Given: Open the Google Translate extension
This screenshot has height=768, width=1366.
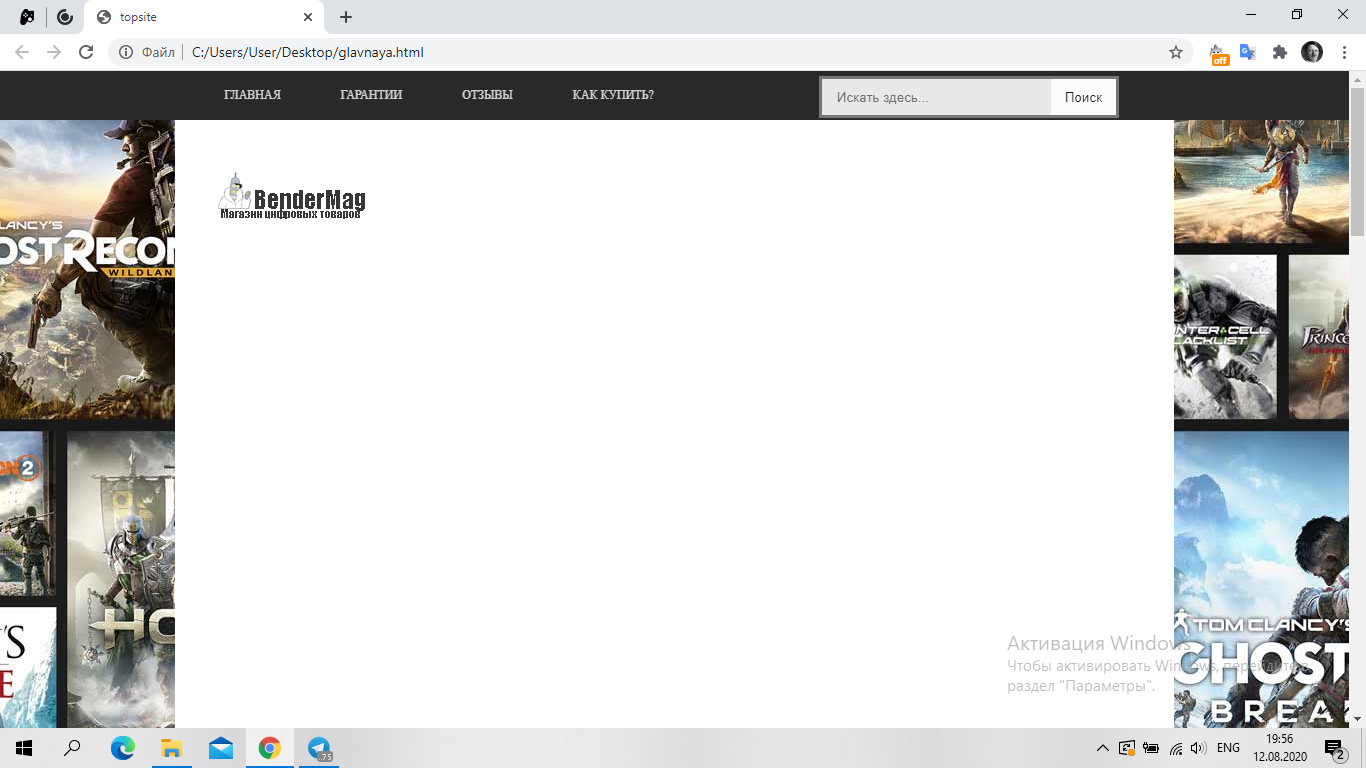Looking at the screenshot, I should click(1248, 52).
